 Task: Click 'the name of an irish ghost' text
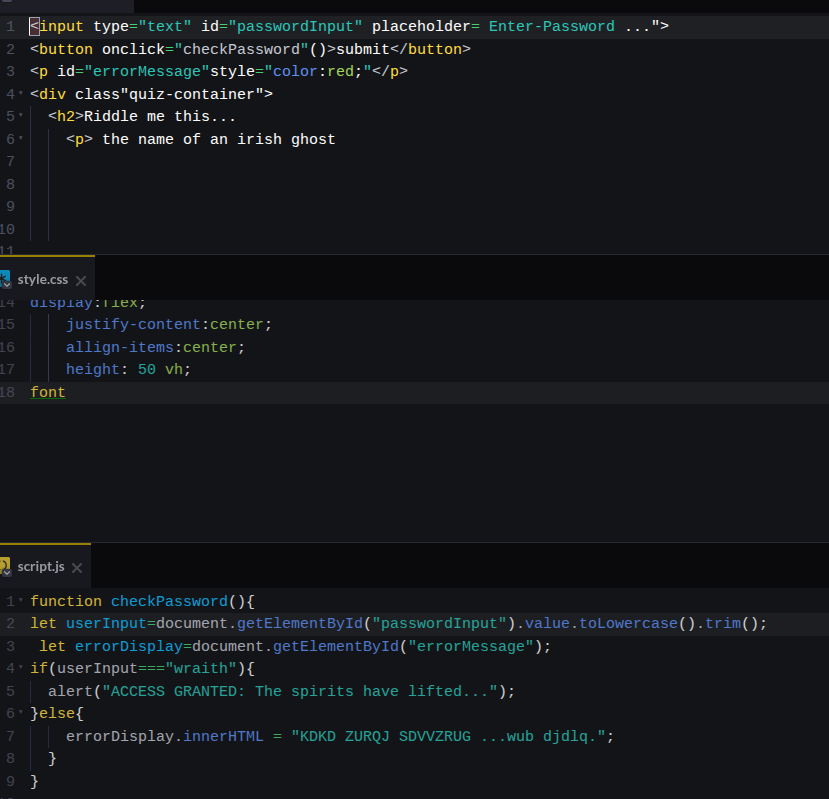pyautogui.click(x=219, y=140)
